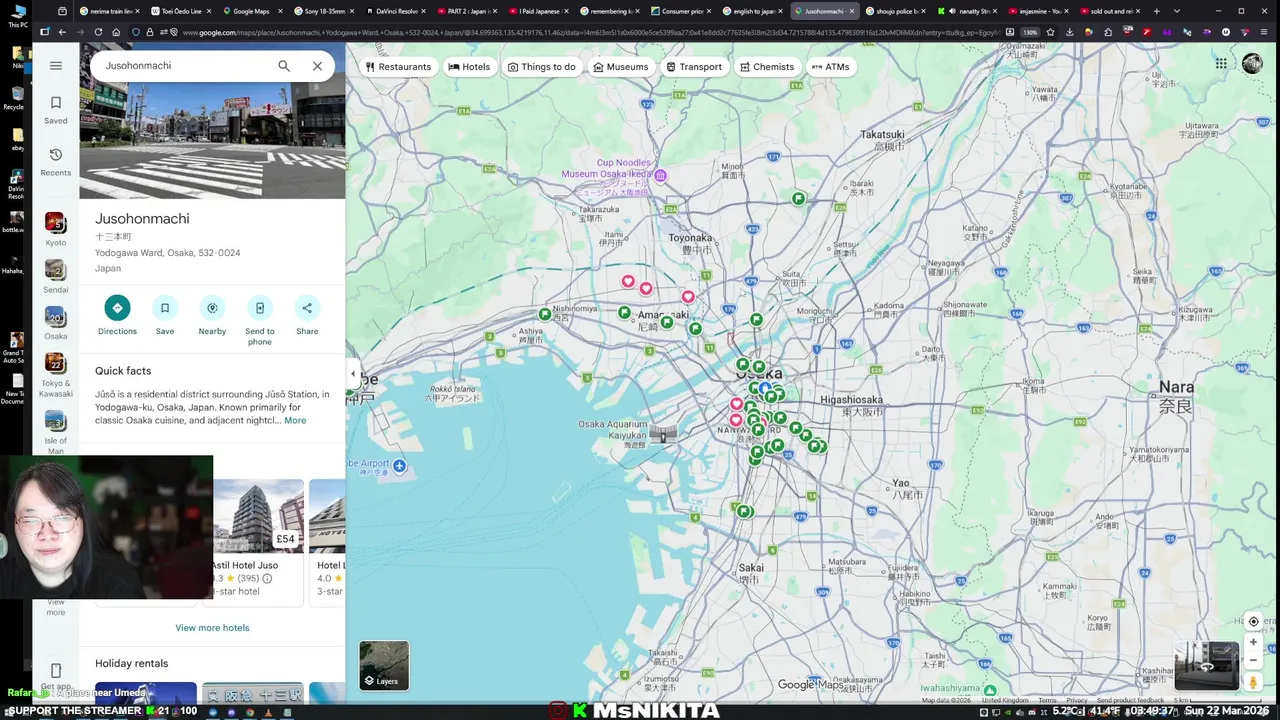
Task: Open the Google Maps hamburger menu
Action: pos(56,66)
